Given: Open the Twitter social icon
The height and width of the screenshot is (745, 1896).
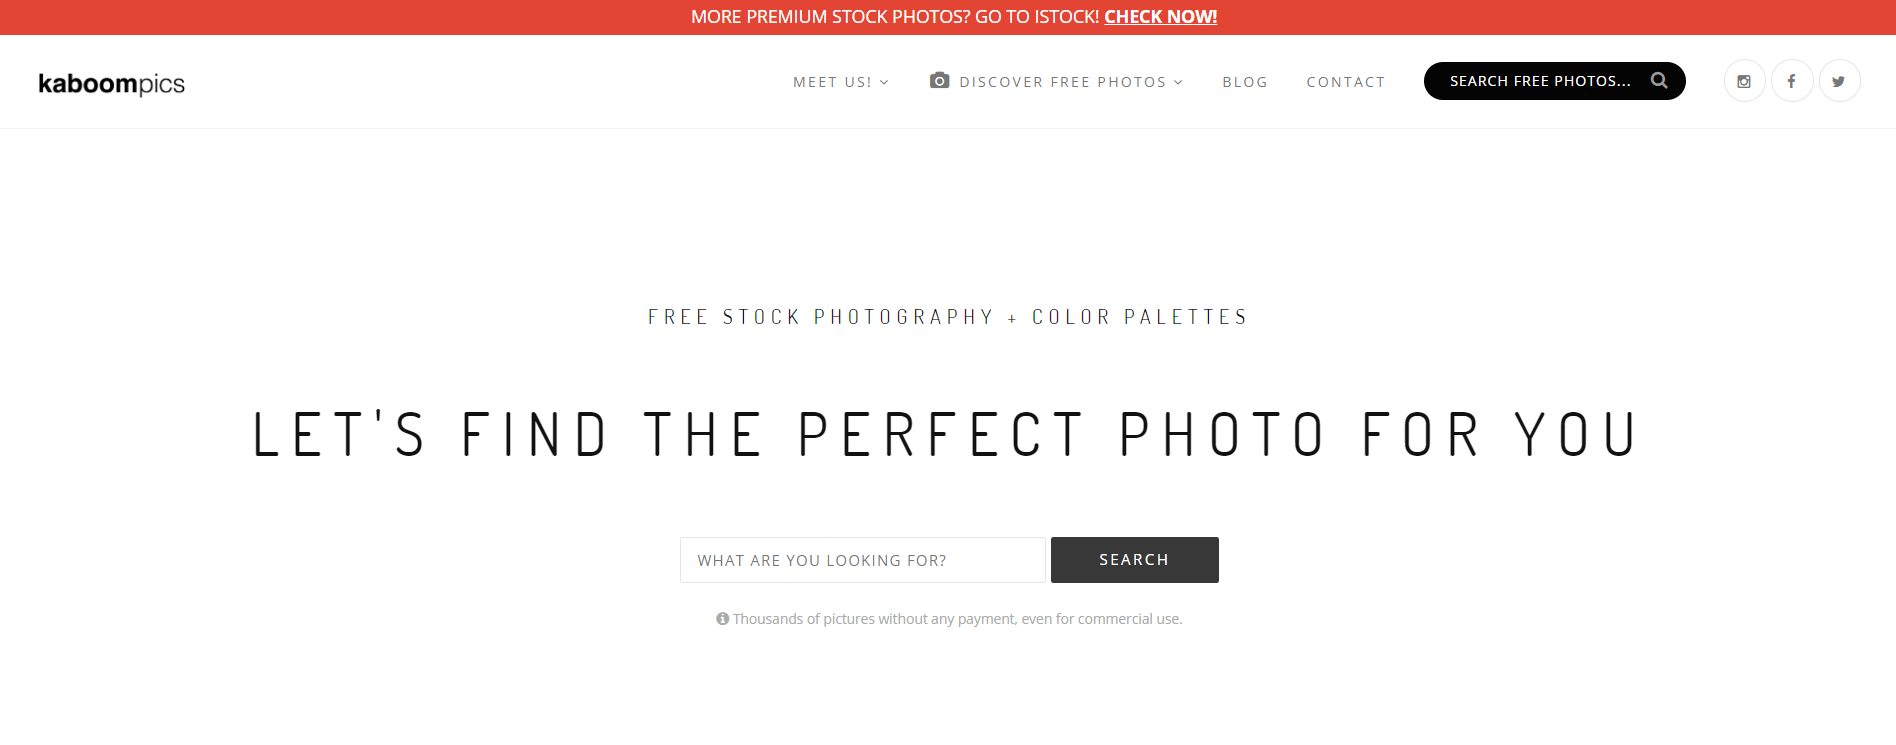Looking at the screenshot, I should click(x=1839, y=81).
